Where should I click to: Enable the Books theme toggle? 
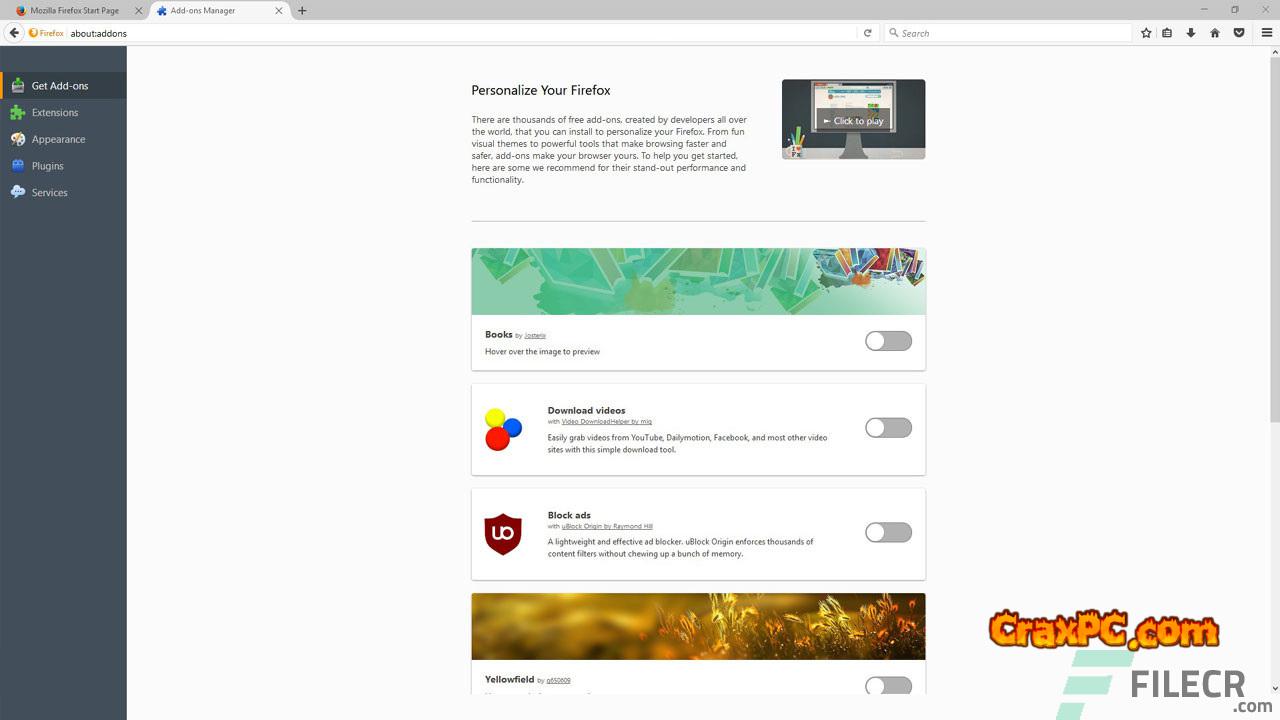pos(888,341)
